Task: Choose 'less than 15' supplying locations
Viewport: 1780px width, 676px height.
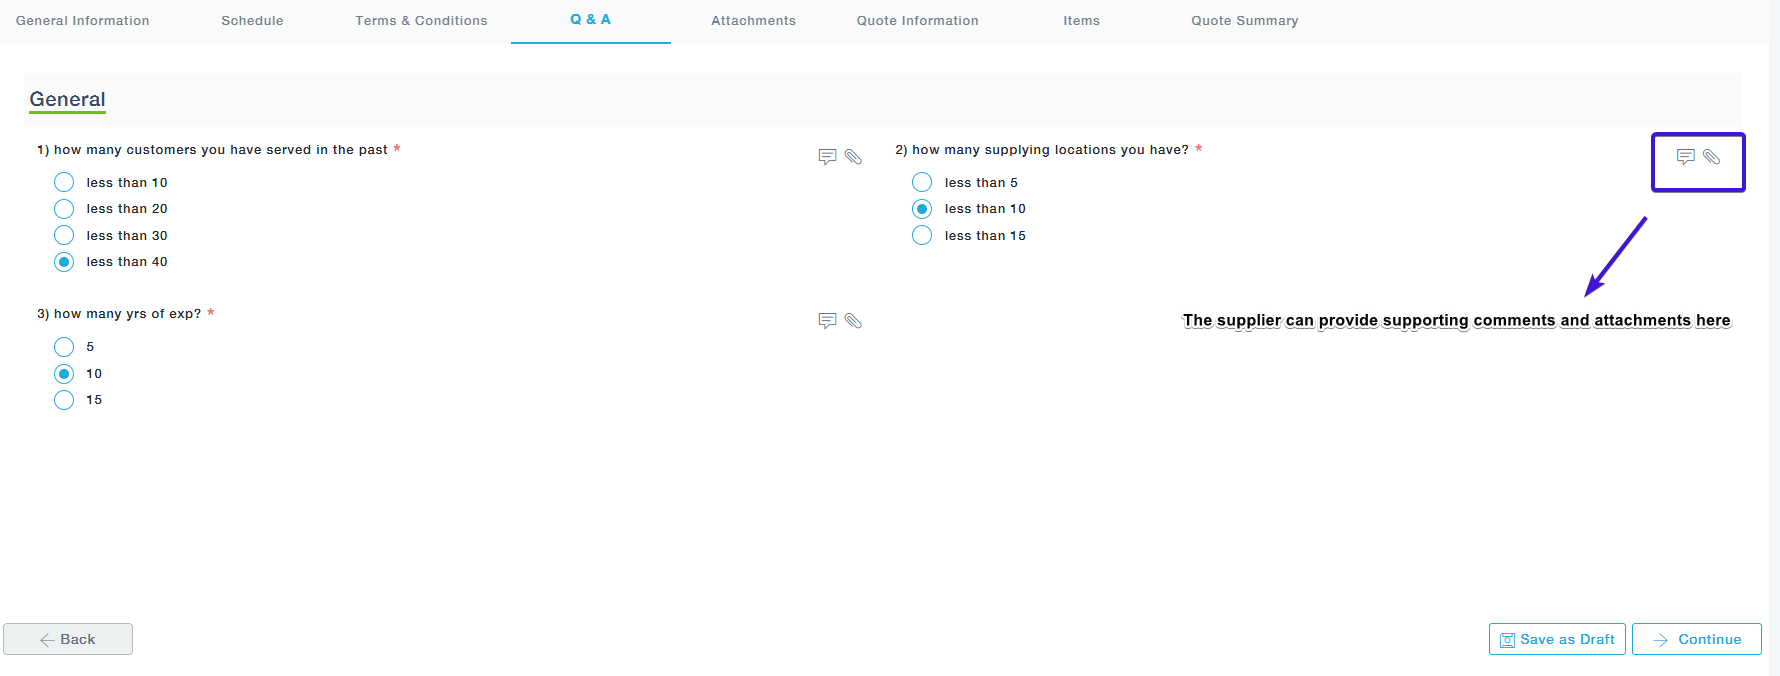Action: [x=922, y=235]
